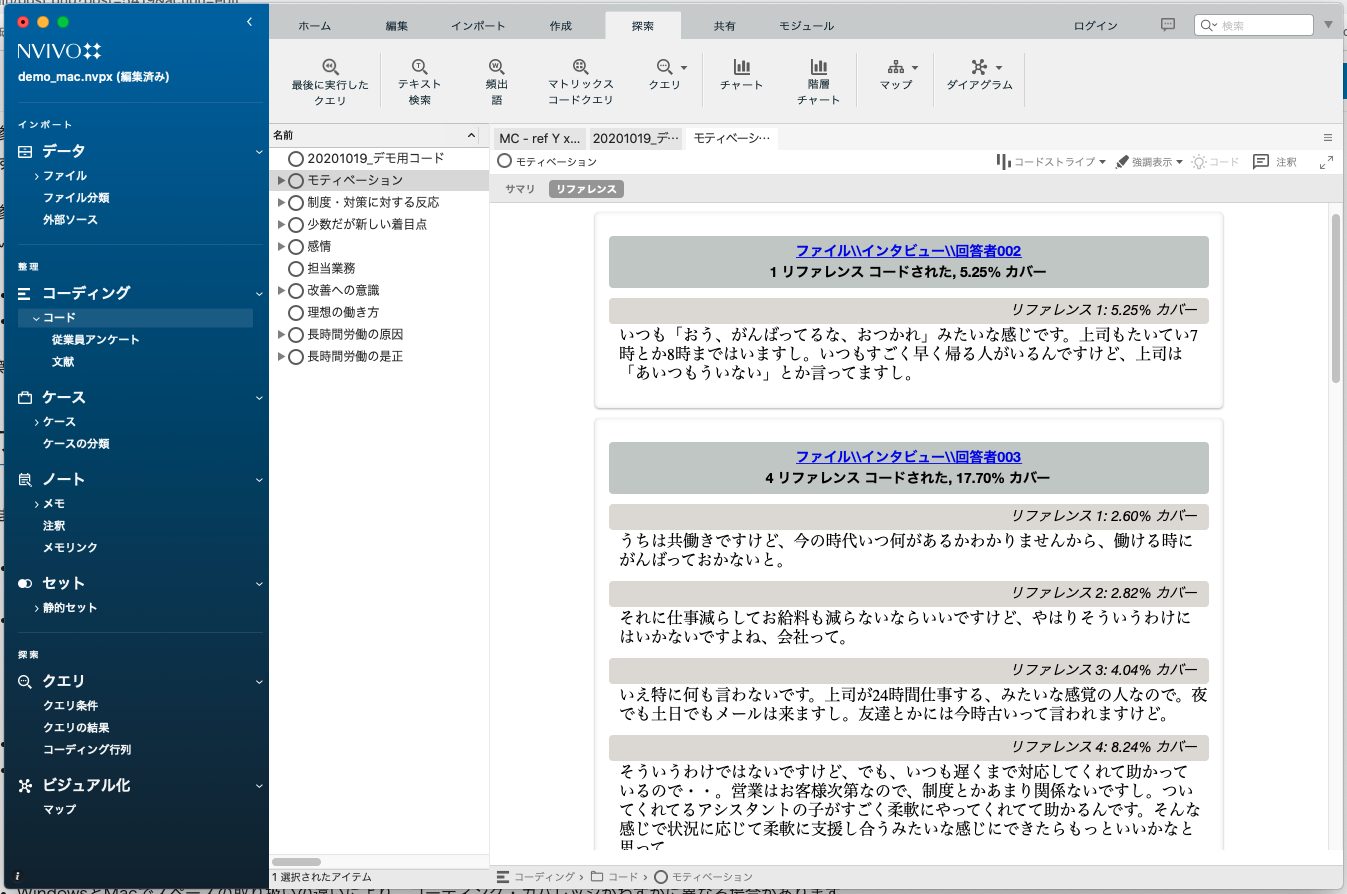Screen dimensions: 1347x894
Task: Expand the 感情 code node
Action: [281, 246]
